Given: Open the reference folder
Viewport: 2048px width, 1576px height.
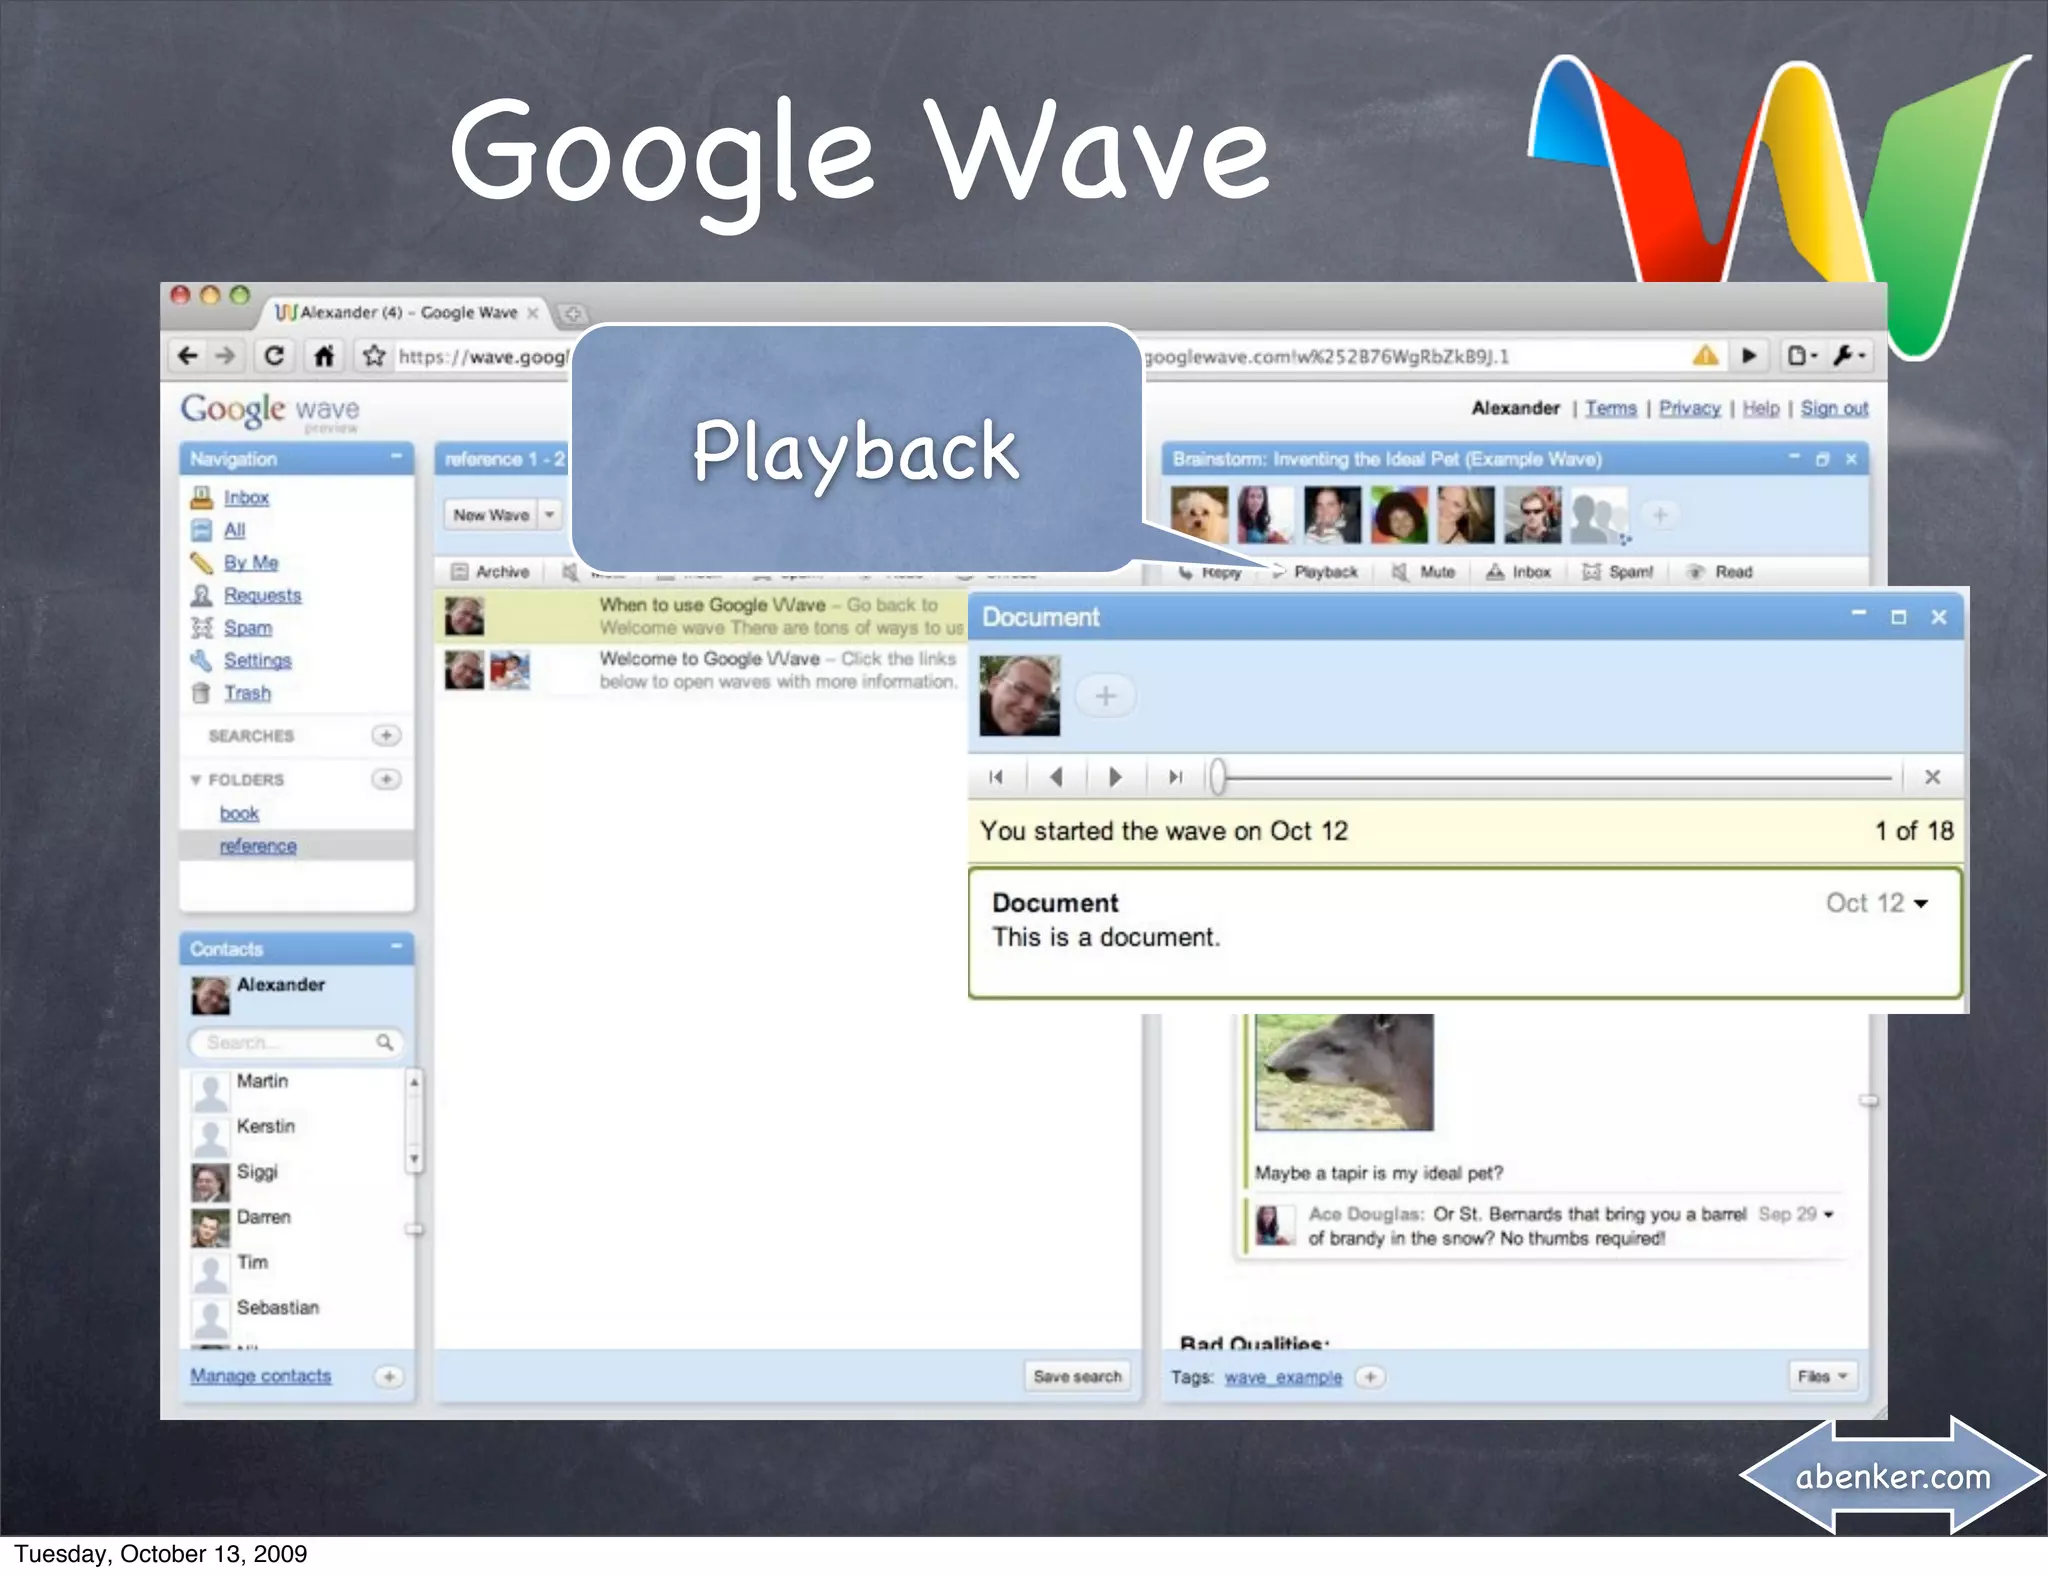Looking at the screenshot, I should 258,846.
